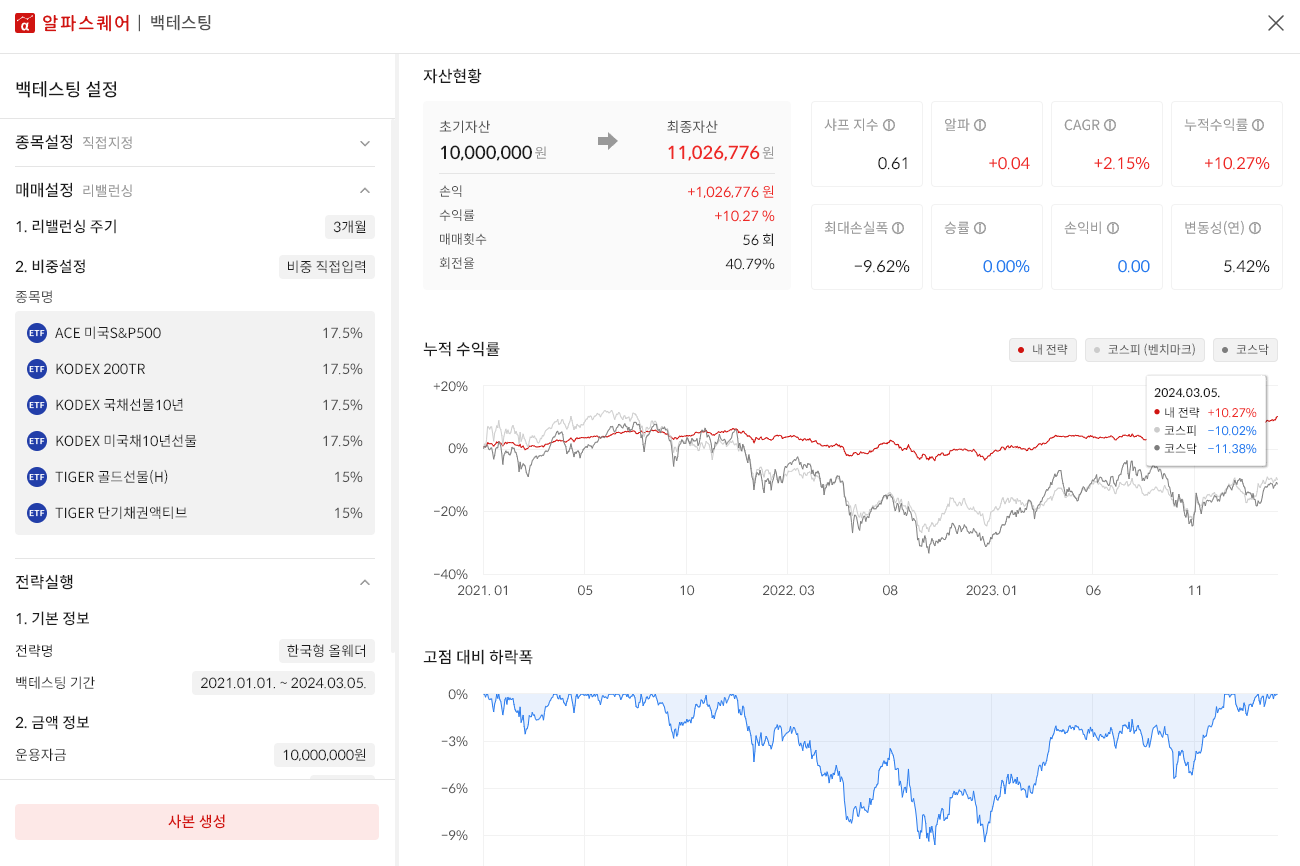This screenshot has height=866, width=1300.
Task: Toggle 코스닥 series in chart legend
Action: 1245,350
